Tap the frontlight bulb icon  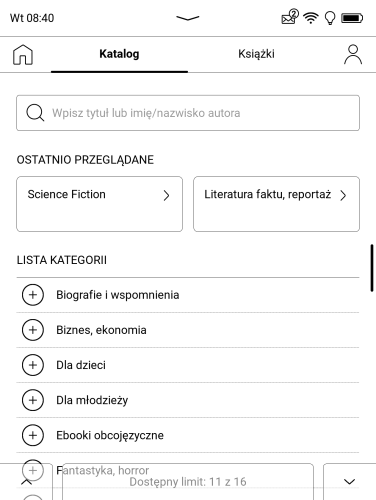(330, 18)
